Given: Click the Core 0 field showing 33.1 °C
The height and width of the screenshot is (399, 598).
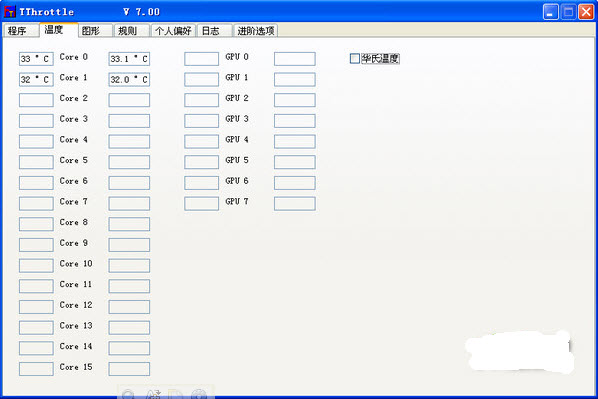Looking at the screenshot, I should click(x=129, y=59).
